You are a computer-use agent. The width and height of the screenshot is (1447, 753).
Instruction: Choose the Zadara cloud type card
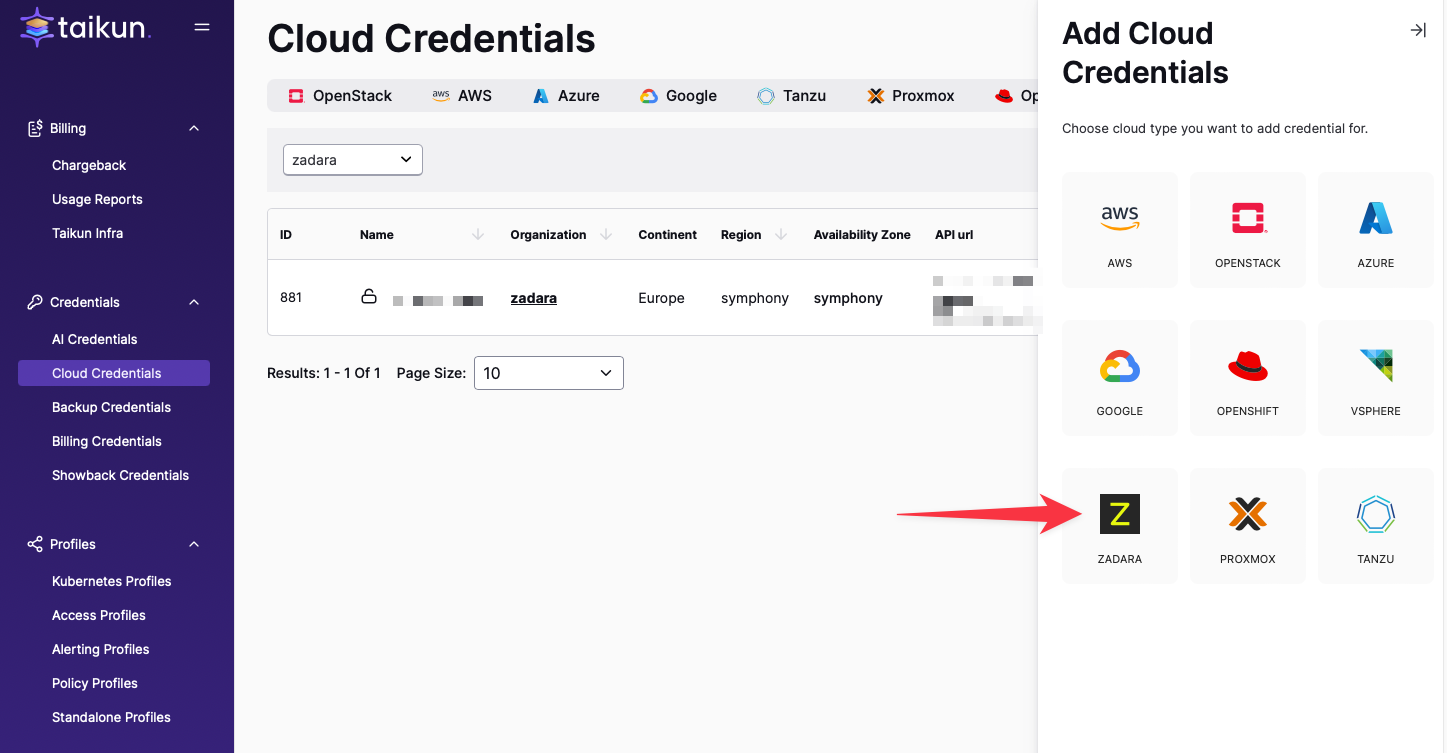point(1120,526)
